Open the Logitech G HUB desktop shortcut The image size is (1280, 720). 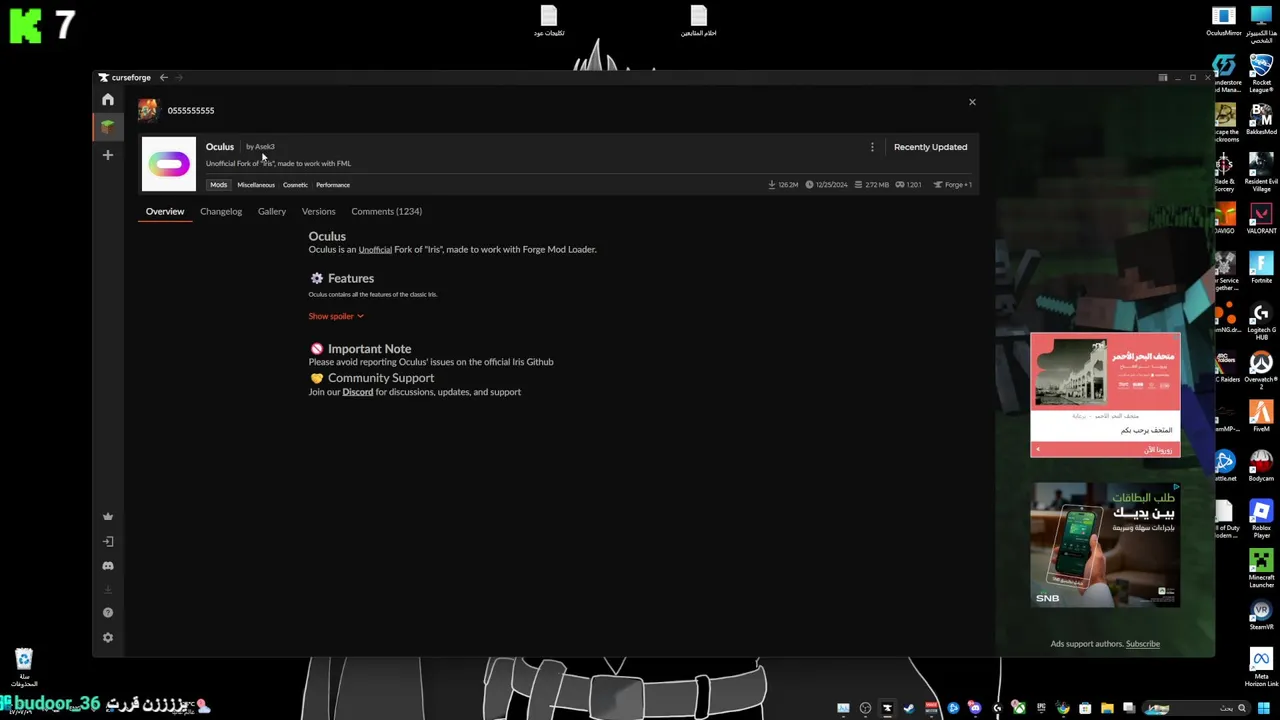pyautogui.click(x=1261, y=320)
